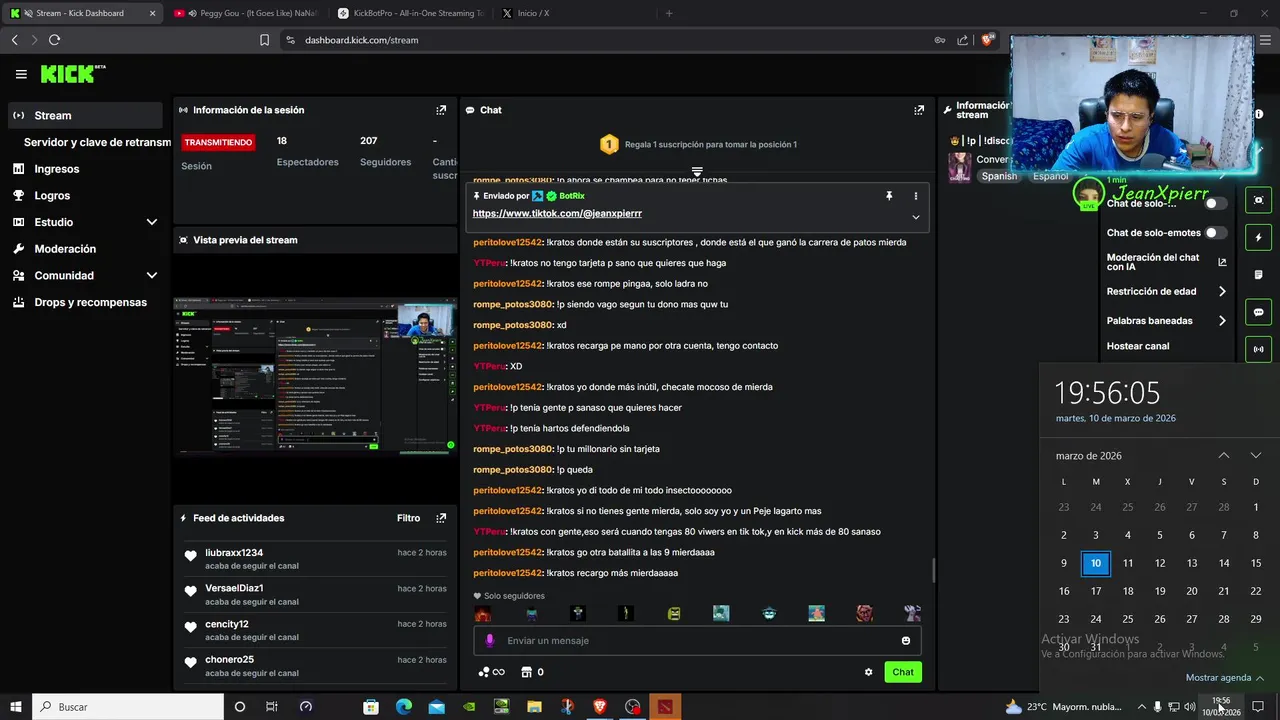Viewport: 1280px width, 720px height.
Task: Click the stream preview thumbnail
Action: [x=315, y=375]
